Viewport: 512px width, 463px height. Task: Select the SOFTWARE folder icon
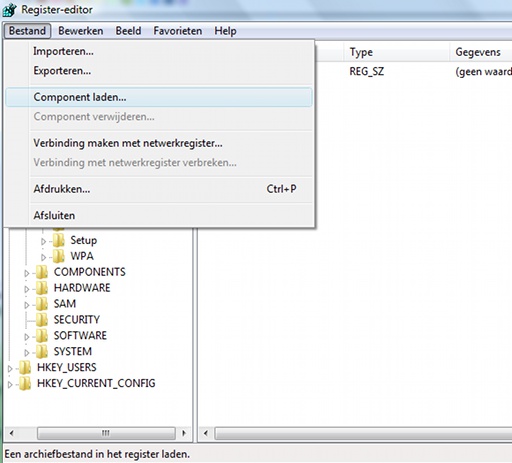click(x=42, y=336)
